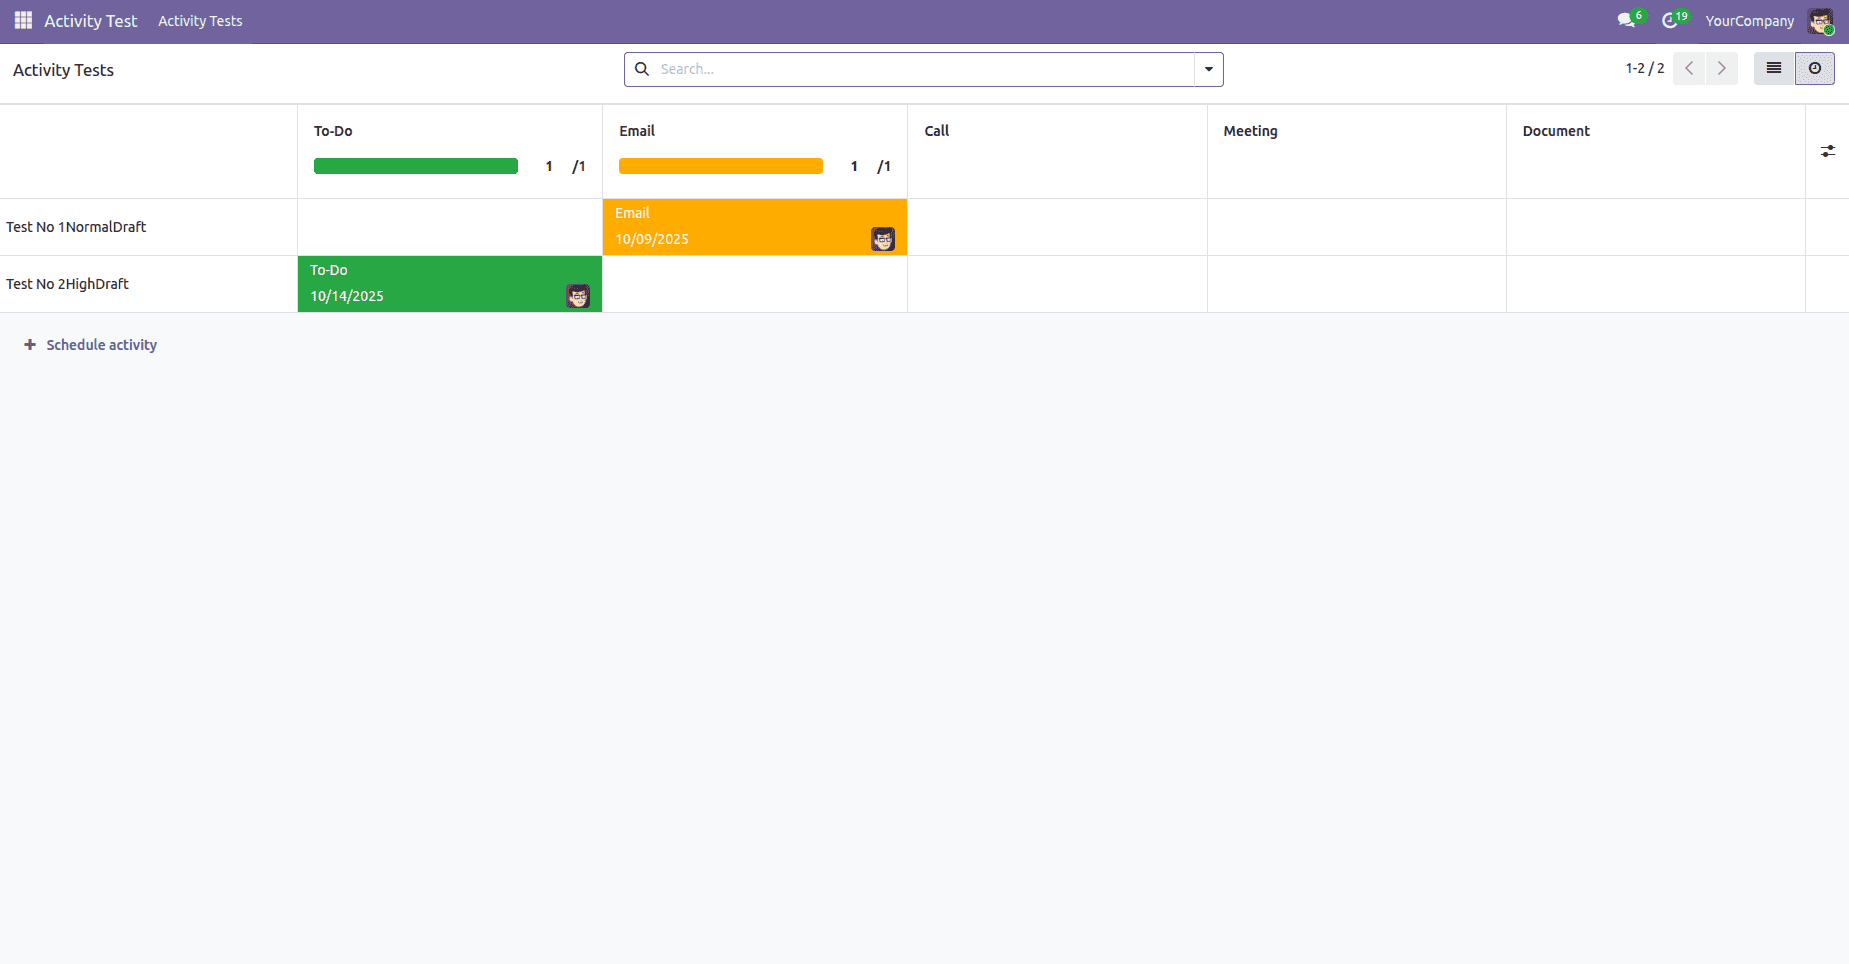Open the column options sliders icon
This screenshot has height=964, width=1849.
tap(1830, 150)
